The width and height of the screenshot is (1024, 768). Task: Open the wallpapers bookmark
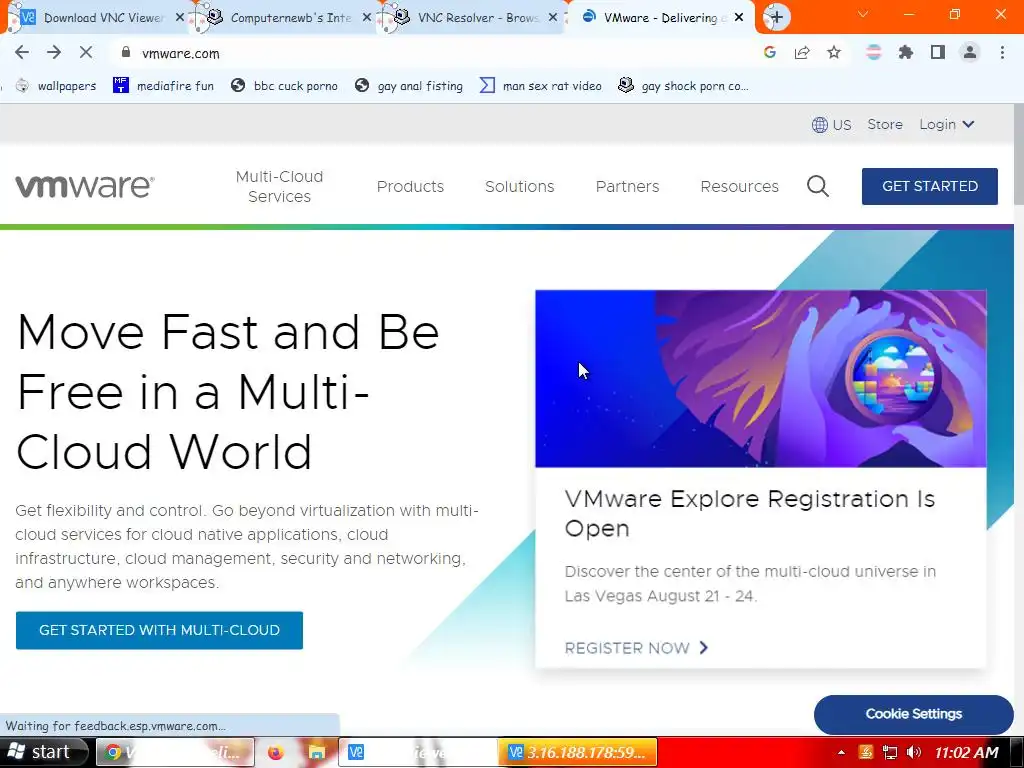coord(56,86)
